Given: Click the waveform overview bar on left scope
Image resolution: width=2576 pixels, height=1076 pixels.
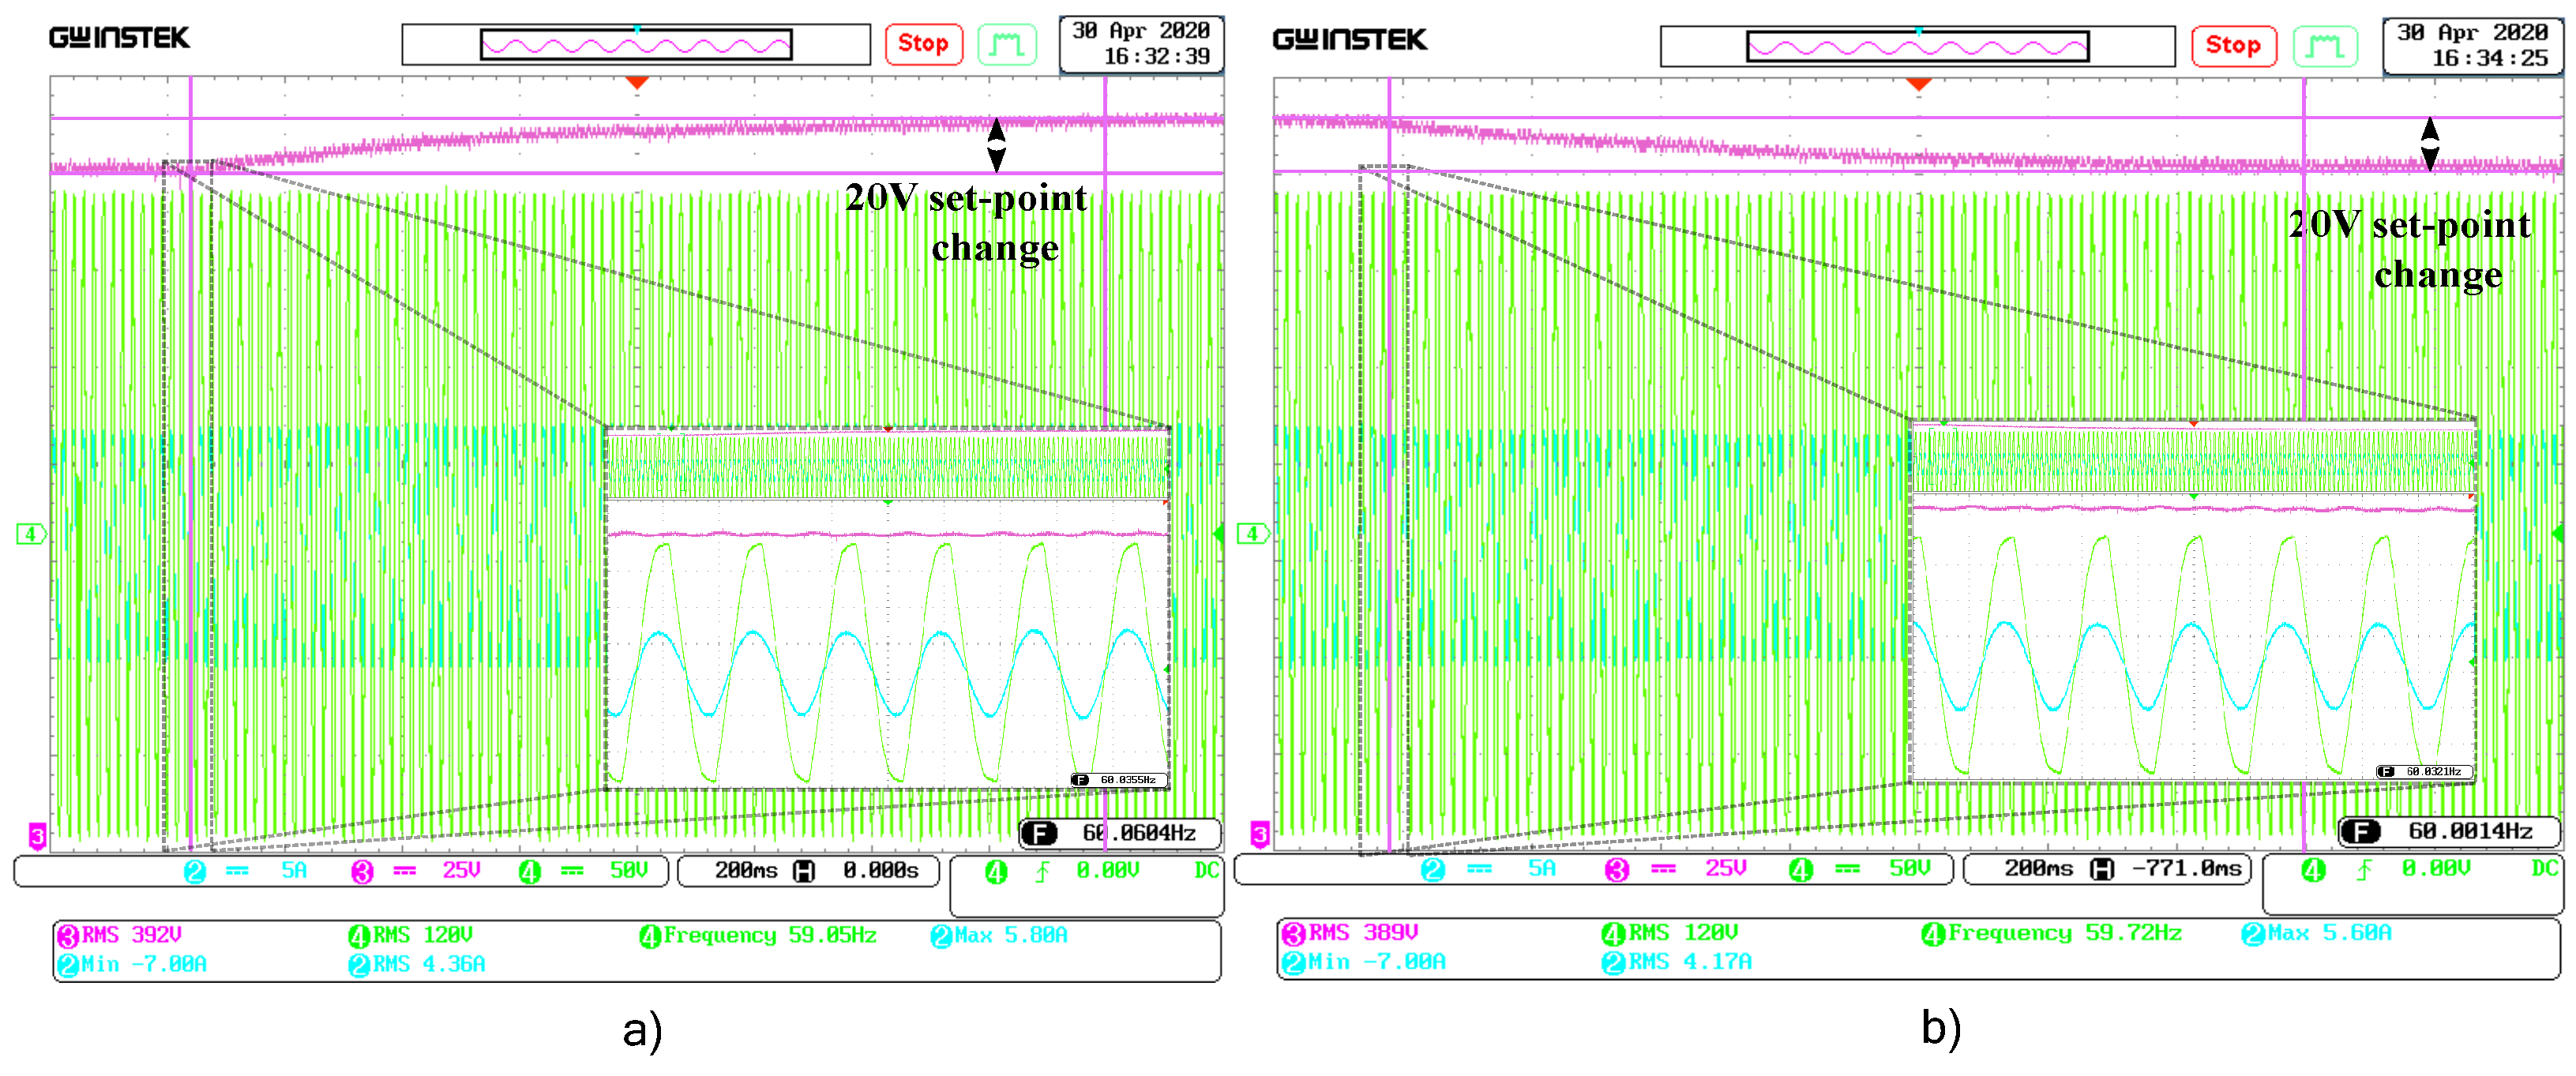Looking at the screenshot, I should pyautogui.click(x=636, y=45).
